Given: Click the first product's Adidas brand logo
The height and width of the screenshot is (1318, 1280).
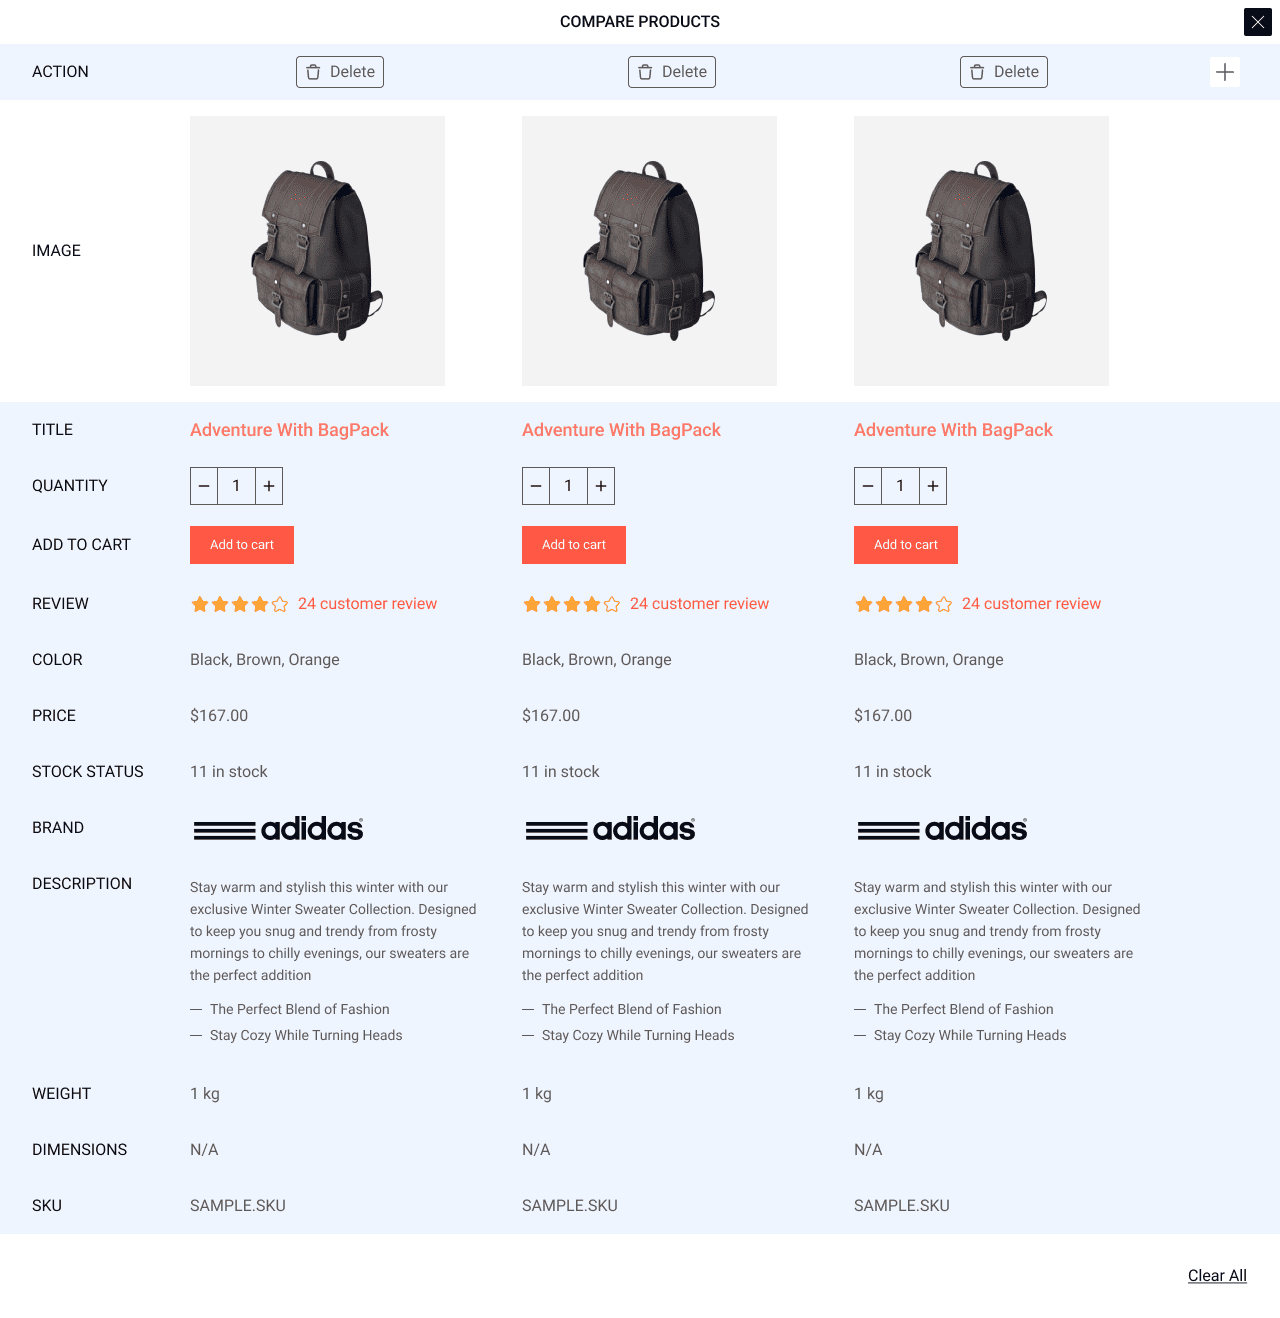Looking at the screenshot, I should pos(278,829).
